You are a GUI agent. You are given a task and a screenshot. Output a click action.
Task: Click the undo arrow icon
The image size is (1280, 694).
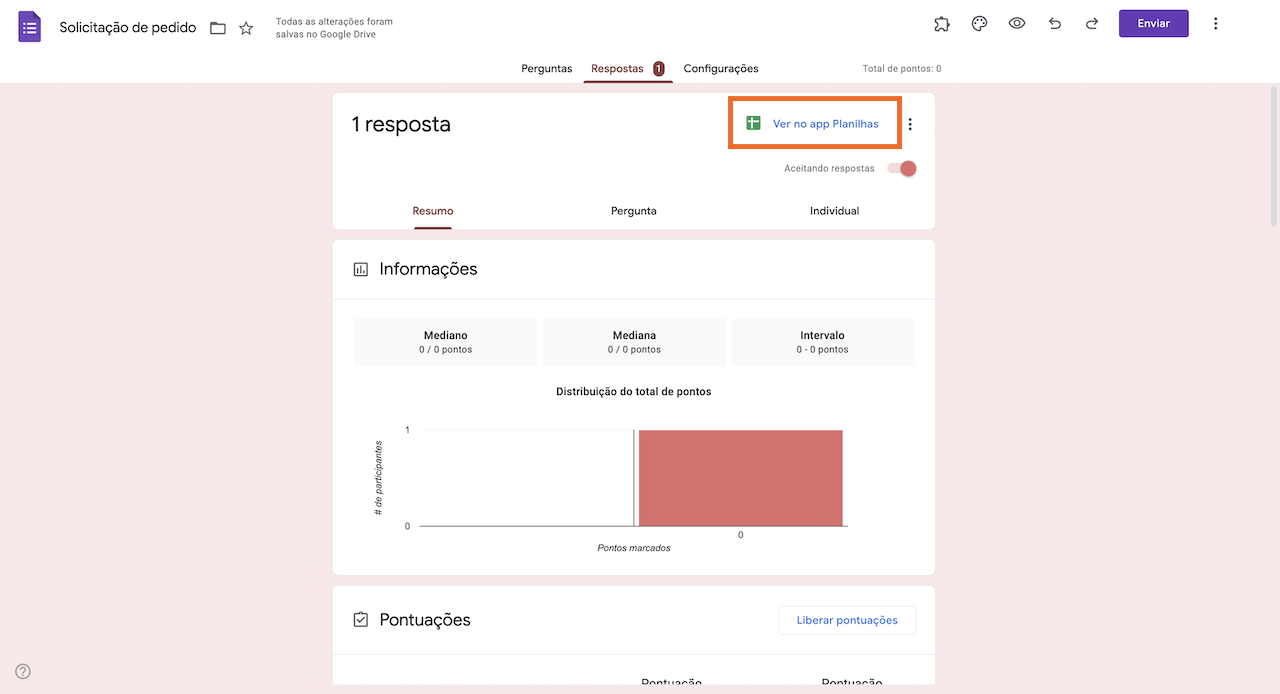1055,24
